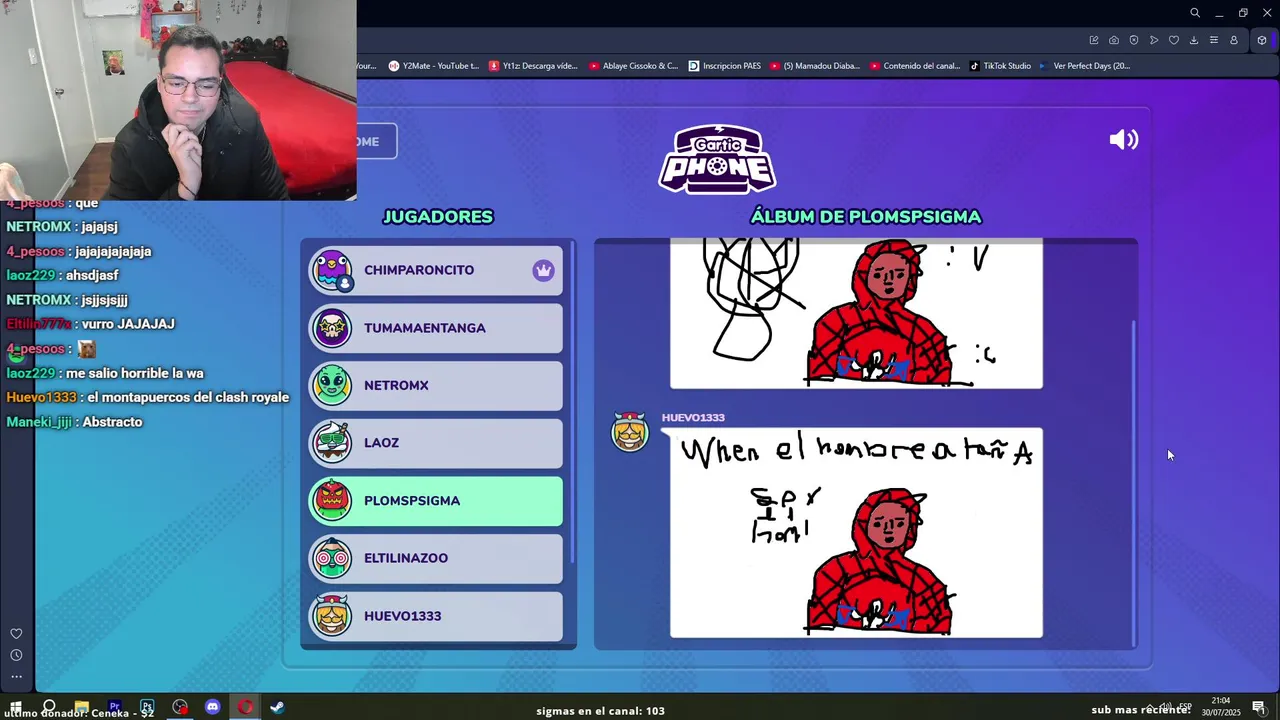Open the Mamadou Diaba bookmark
Image resolution: width=1280 pixels, height=720 pixels.
point(814,66)
